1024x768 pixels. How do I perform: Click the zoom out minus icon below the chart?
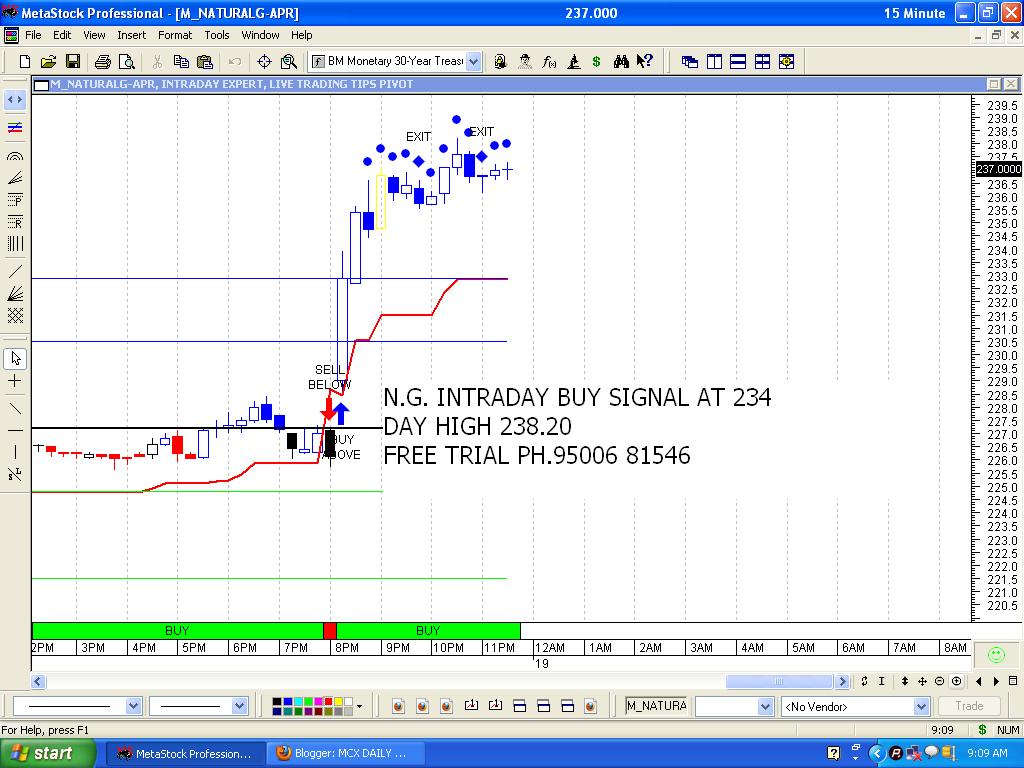coord(940,681)
